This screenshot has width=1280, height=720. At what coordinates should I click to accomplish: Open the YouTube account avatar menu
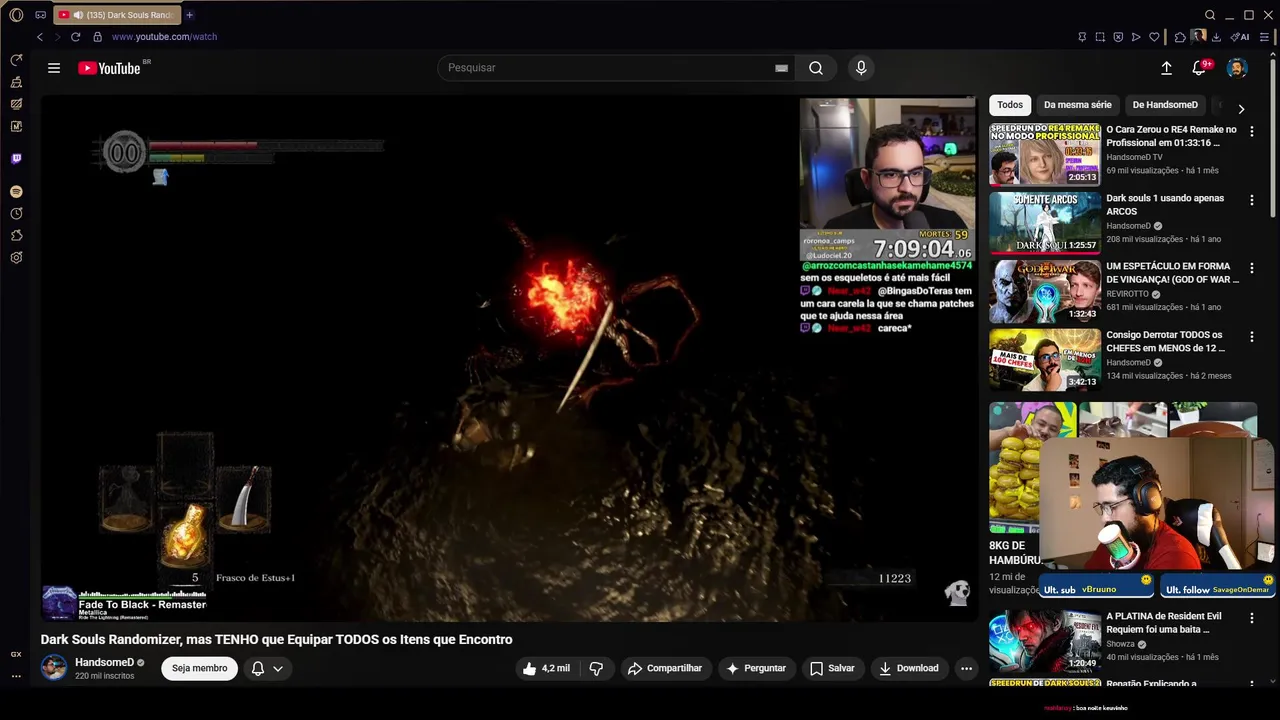[1237, 68]
